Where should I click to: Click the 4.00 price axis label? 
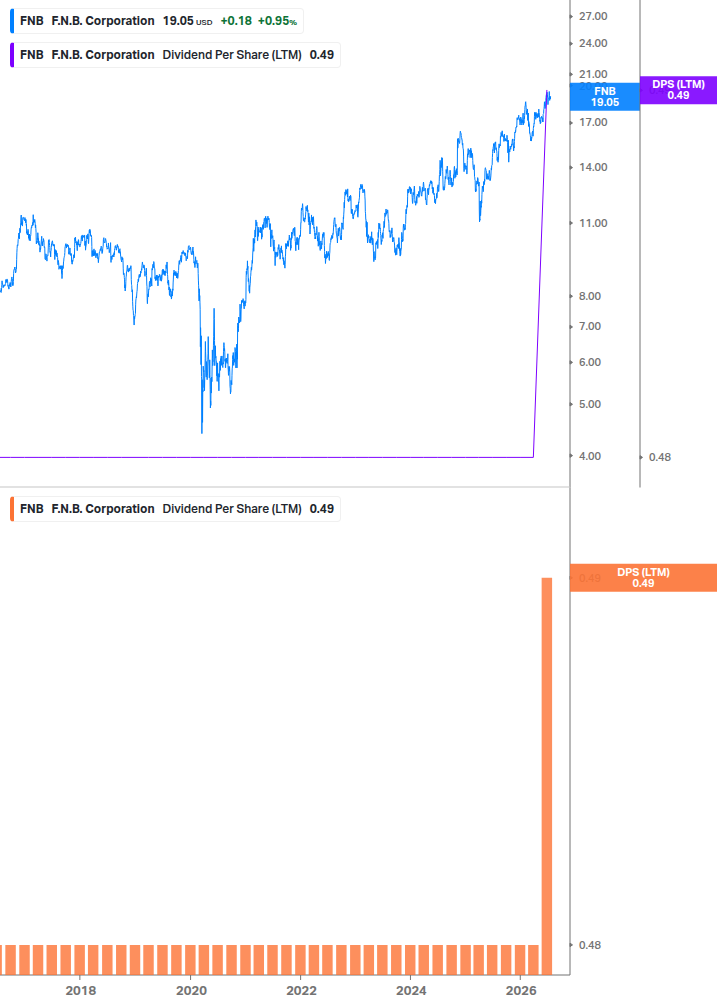[x=590, y=456]
